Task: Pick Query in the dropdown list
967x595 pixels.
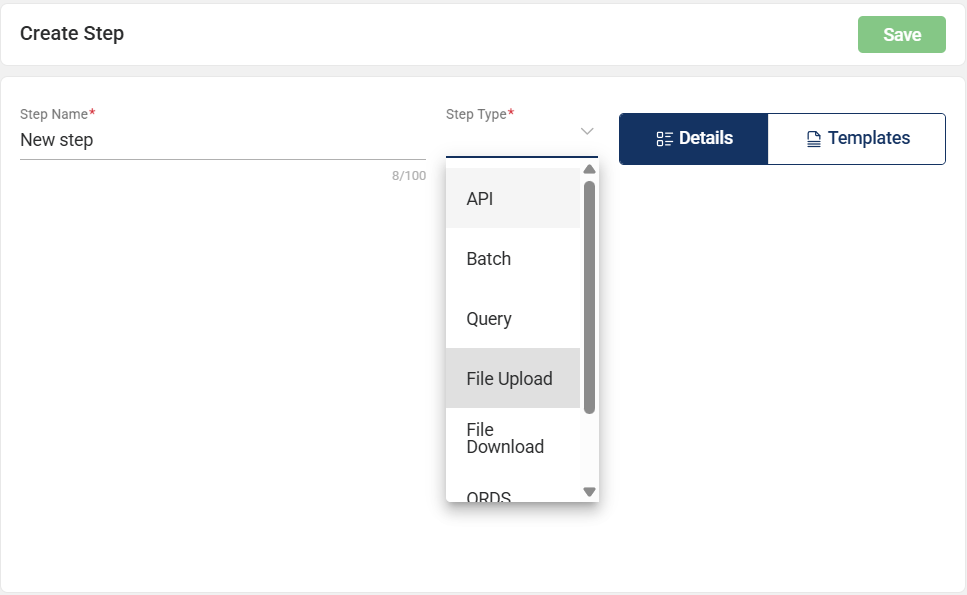Action: [x=512, y=318]
